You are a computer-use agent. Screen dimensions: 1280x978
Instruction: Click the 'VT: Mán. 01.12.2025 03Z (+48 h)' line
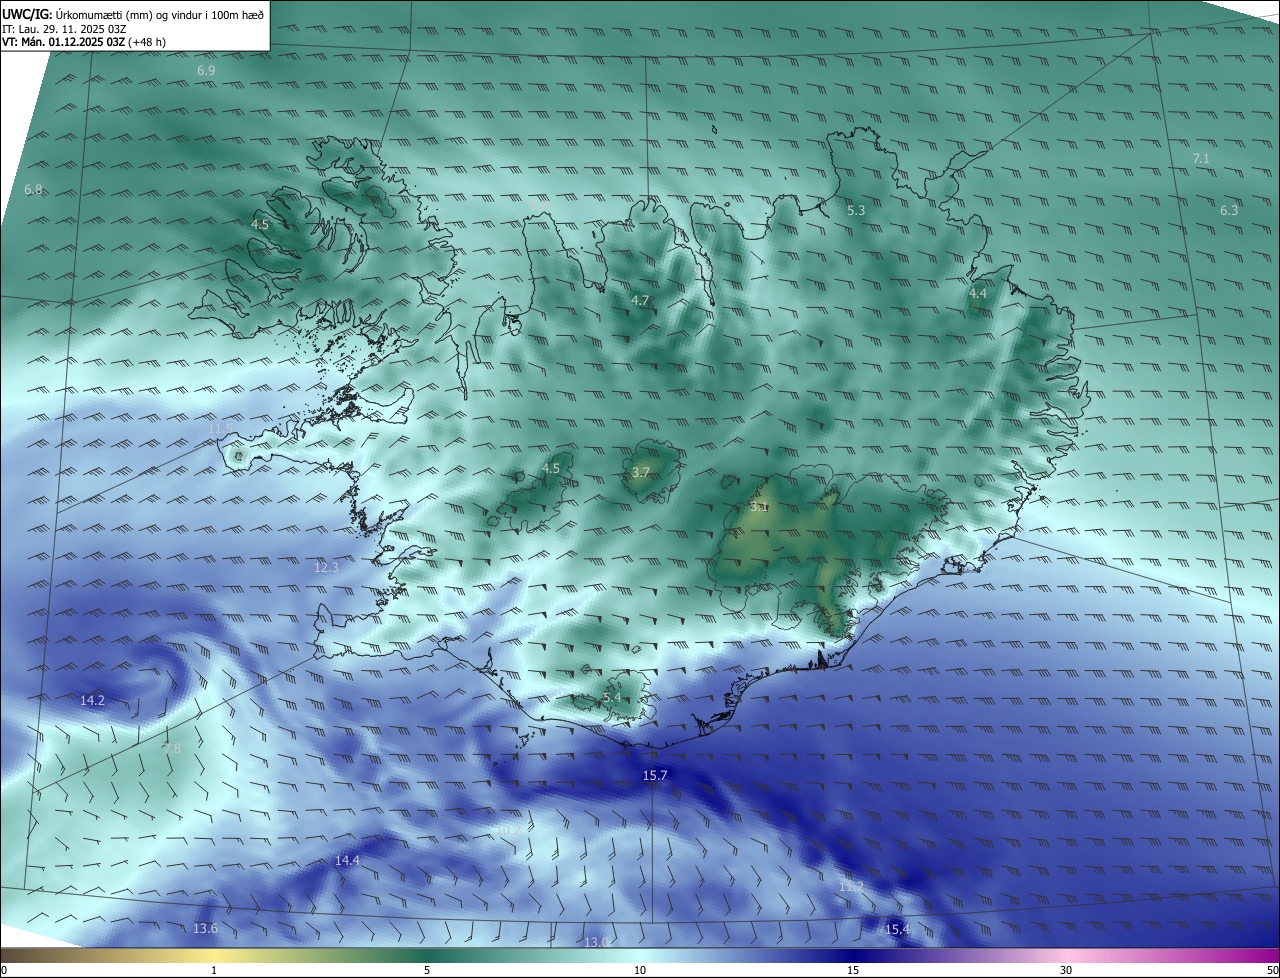[x=83, y=43]
